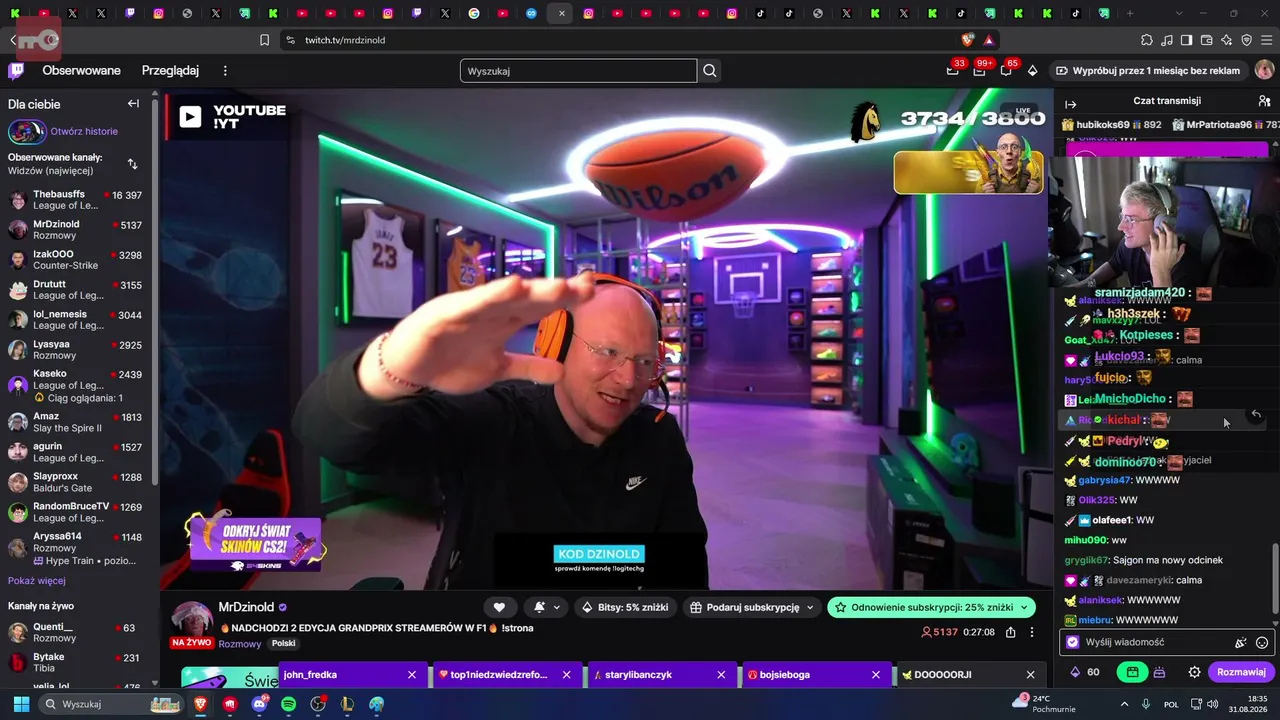This screenshot has width=1280, height=720.
Task: Open the Brave main hamburger menu
Action: (1267, 40)
